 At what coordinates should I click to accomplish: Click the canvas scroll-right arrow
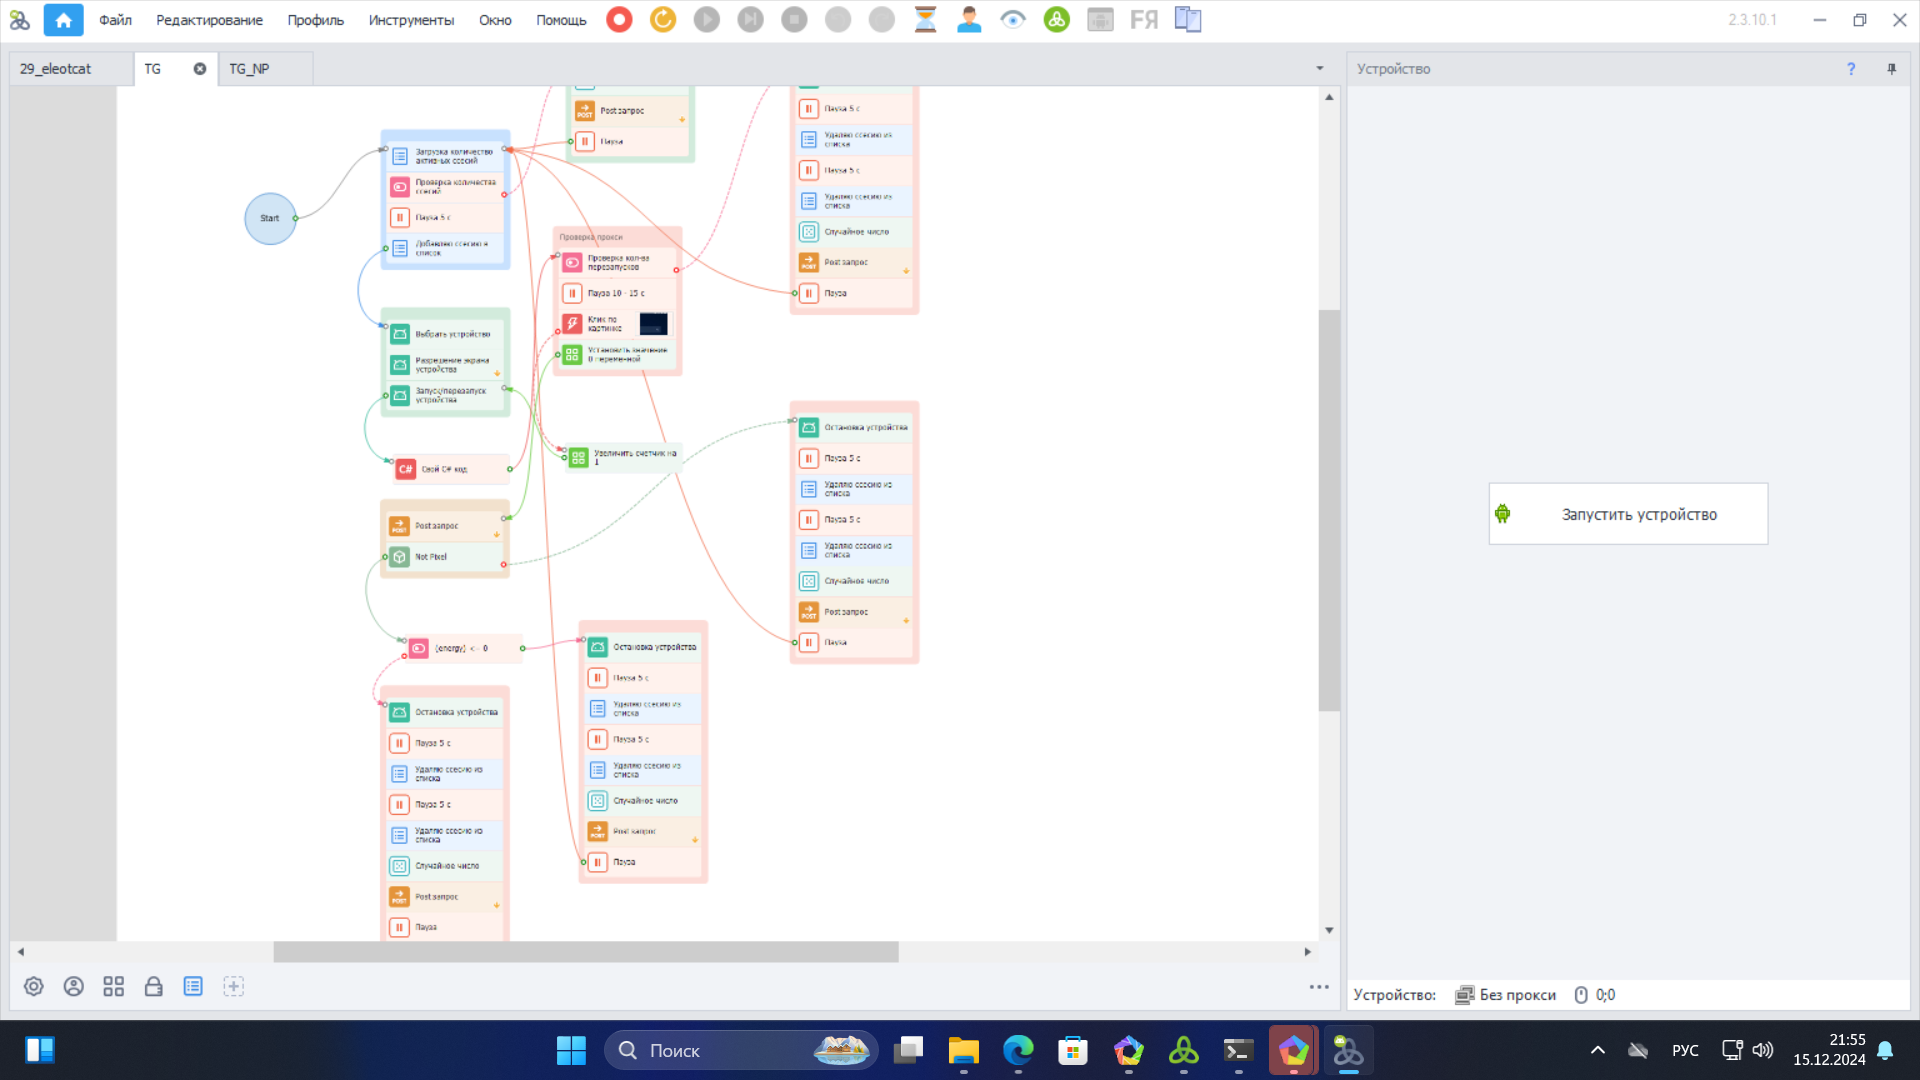point(1307,952)
